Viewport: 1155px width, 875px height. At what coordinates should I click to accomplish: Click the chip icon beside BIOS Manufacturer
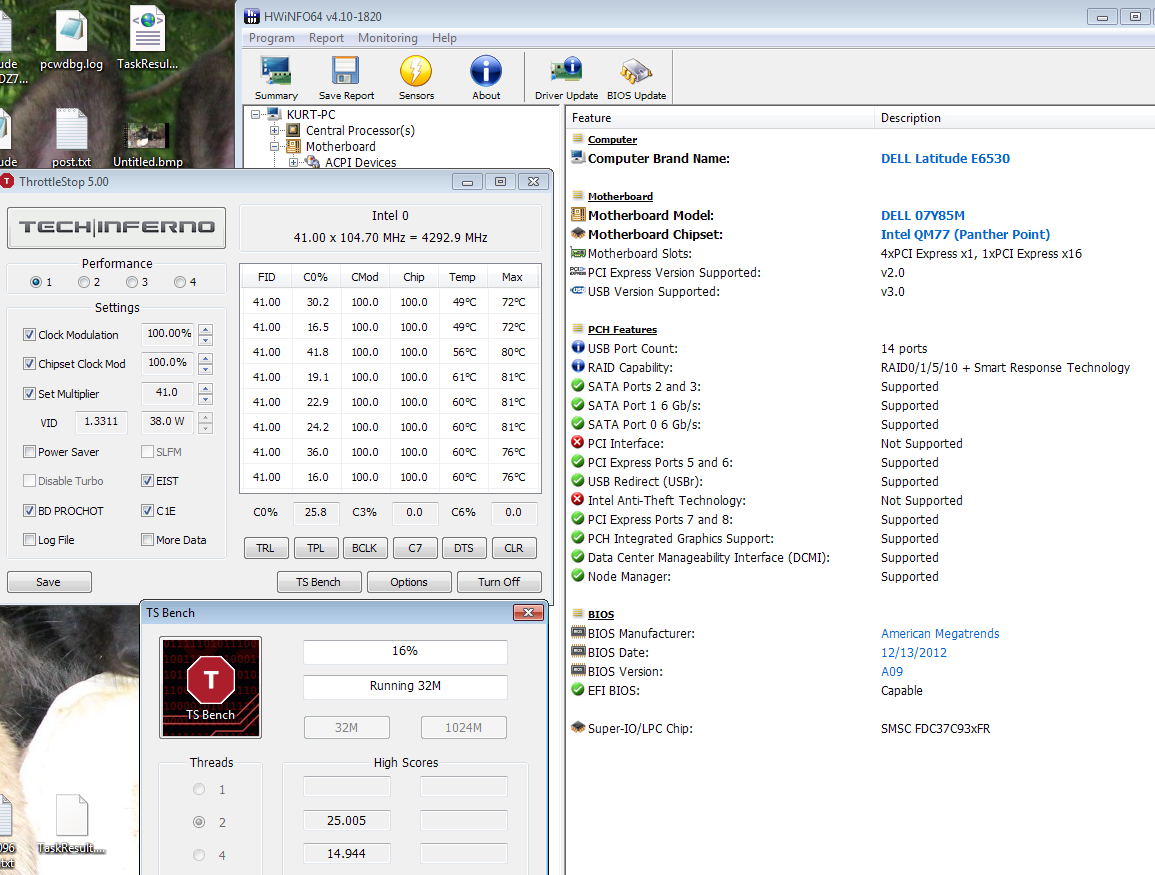578,633
